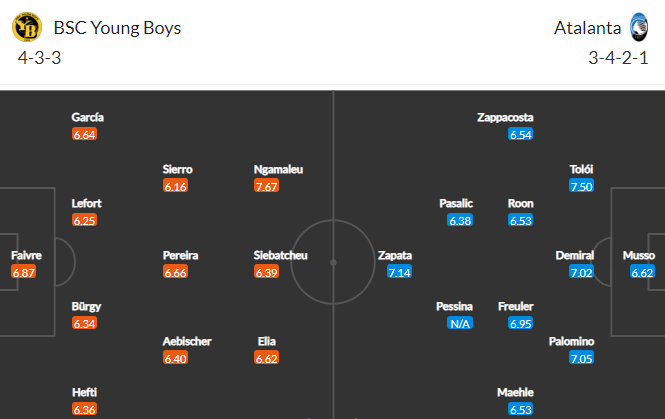Click player name Siebatcheu
This screenshot has height=419, width=665.
(x=280, y=255)
